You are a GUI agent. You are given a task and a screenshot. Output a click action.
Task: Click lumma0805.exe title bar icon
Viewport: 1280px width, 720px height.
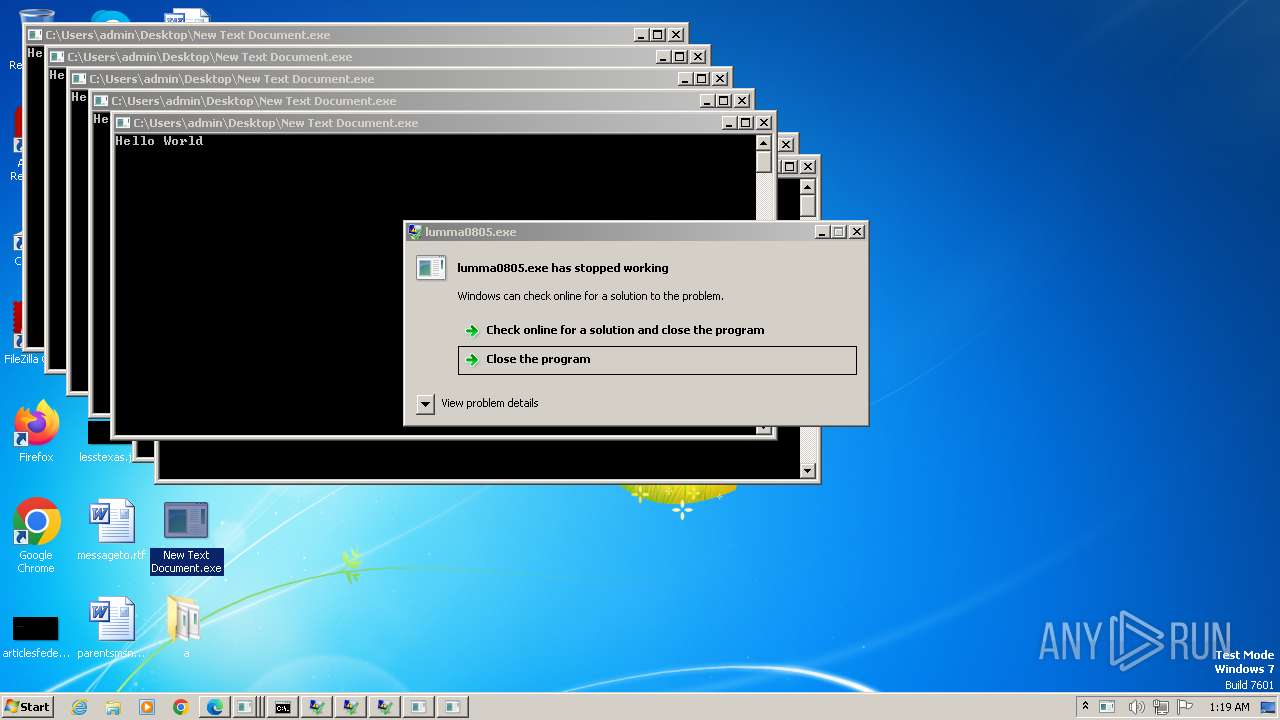pyautogui.click(x=415, y=232)
